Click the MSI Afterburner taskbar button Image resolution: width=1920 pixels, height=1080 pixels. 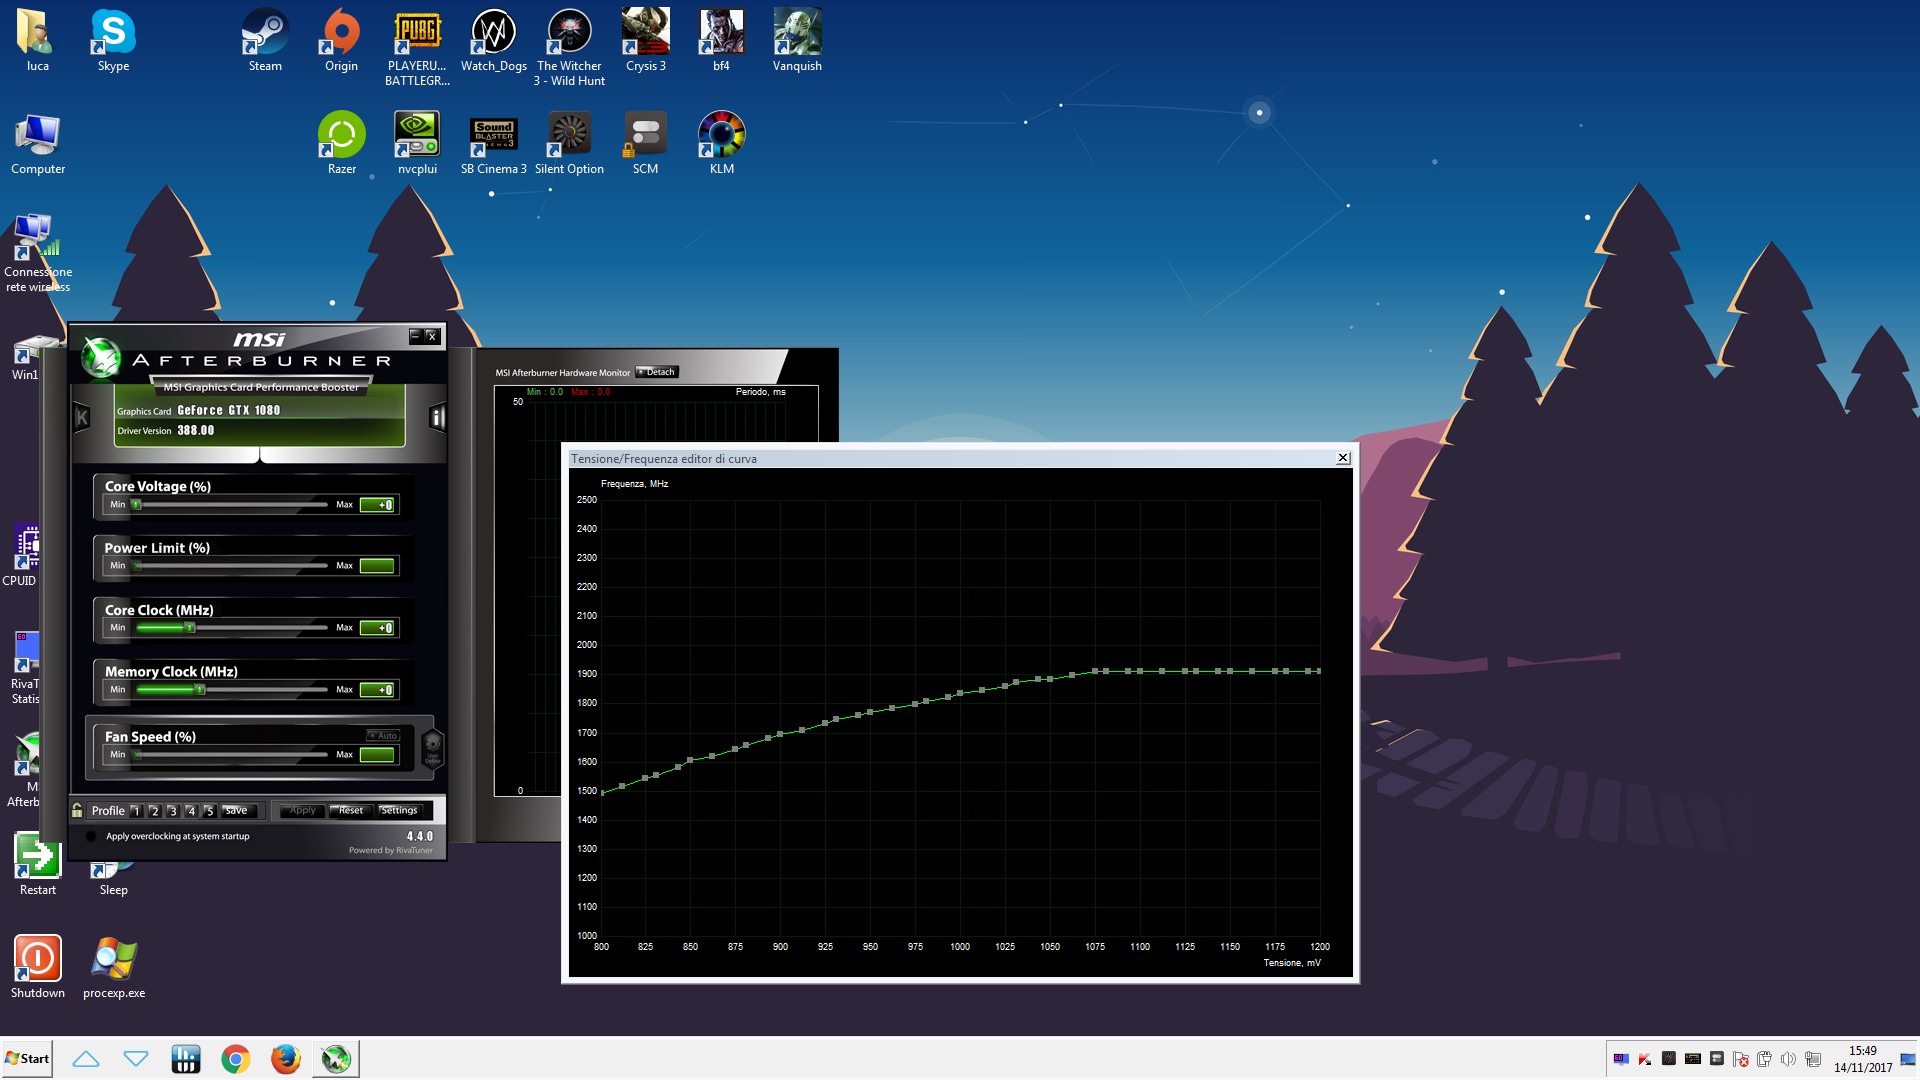[x=336, y=1059]
